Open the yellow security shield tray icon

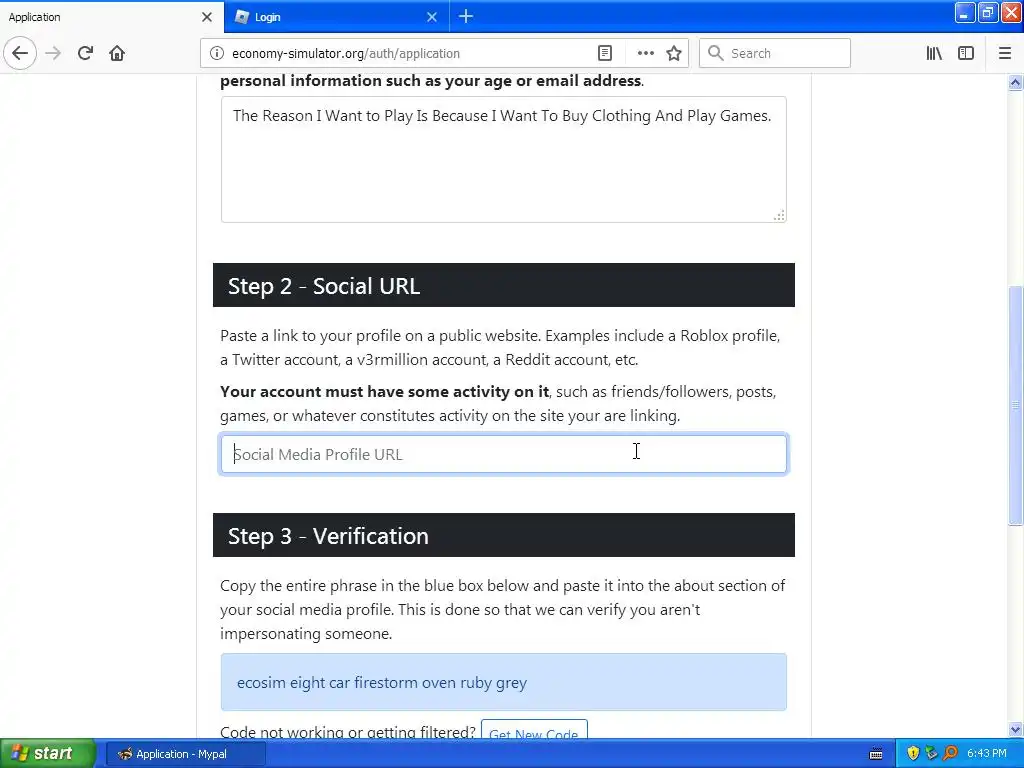(913, 754)
